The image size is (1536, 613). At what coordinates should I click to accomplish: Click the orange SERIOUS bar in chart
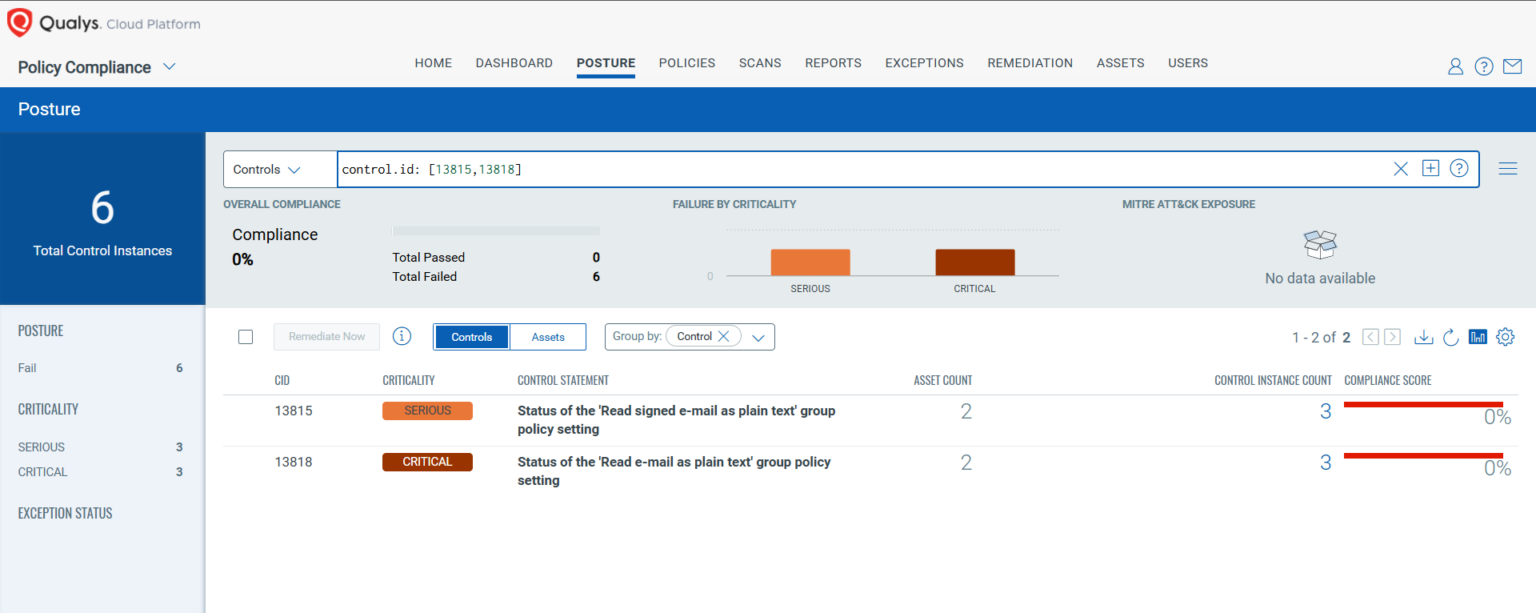pyautogui.click(x=810, y=262)
